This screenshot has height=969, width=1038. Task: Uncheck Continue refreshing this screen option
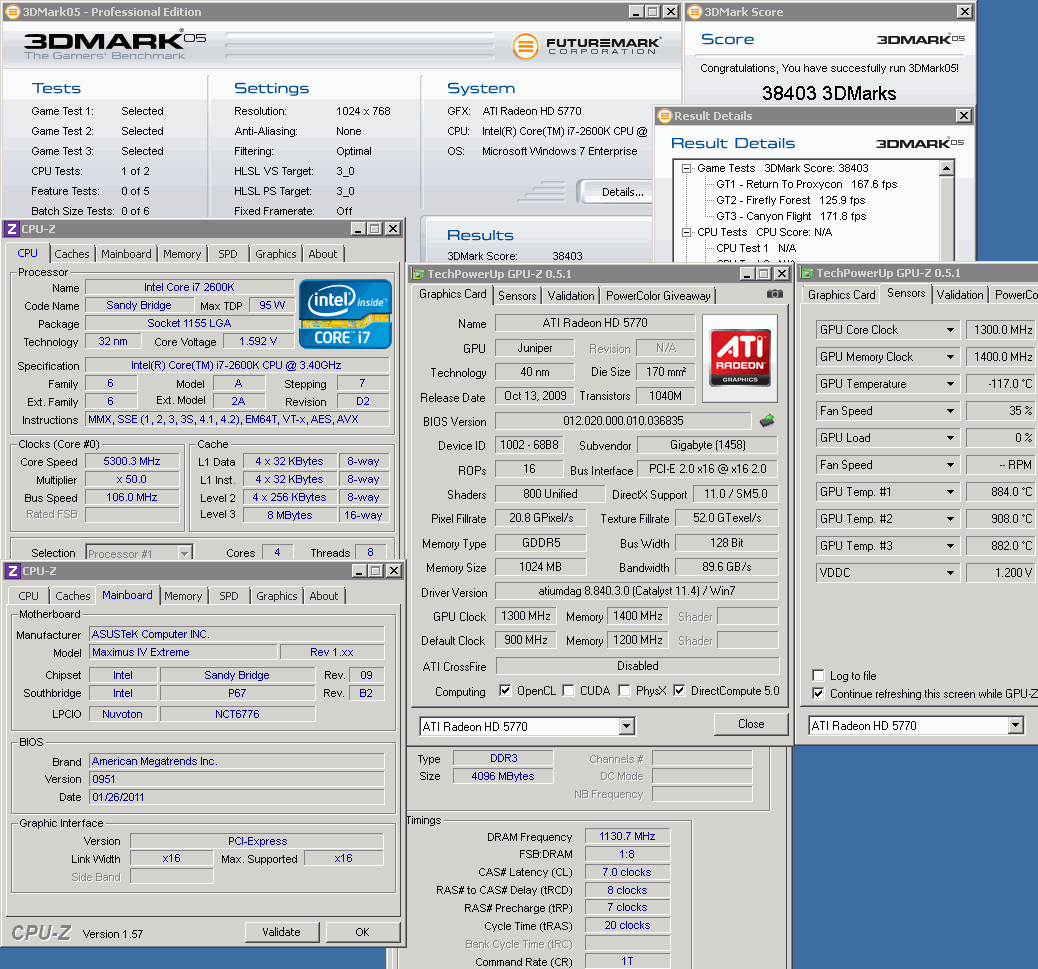click(818, 693)
